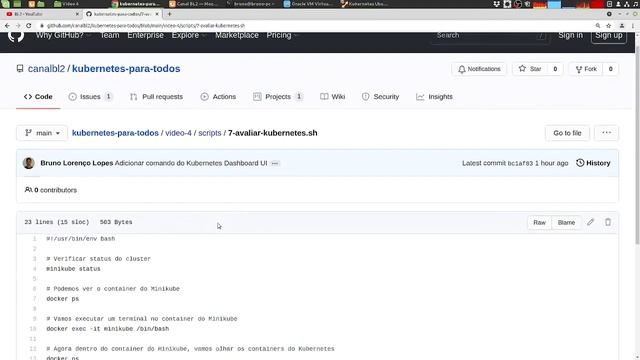Open the star count number

click(x=555, y=69)
